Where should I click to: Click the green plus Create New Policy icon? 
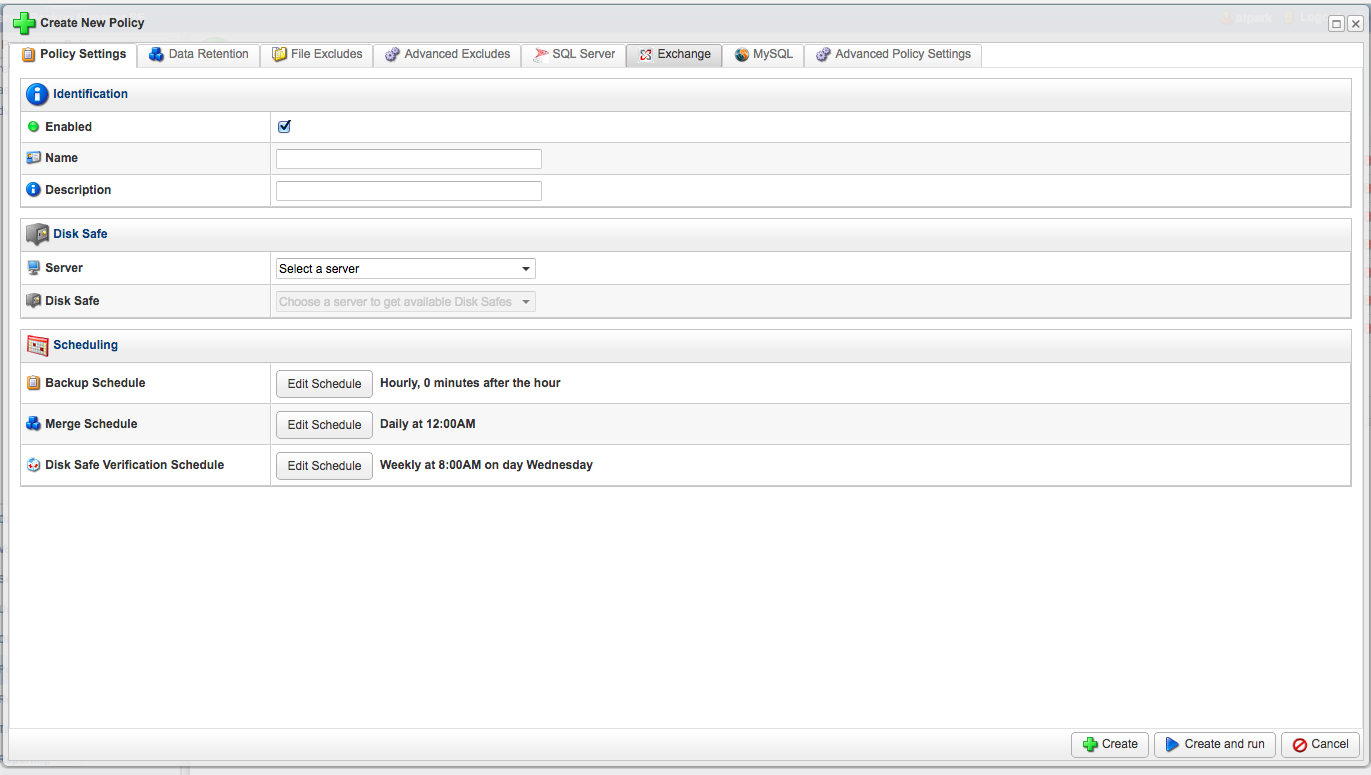point(24,23)
